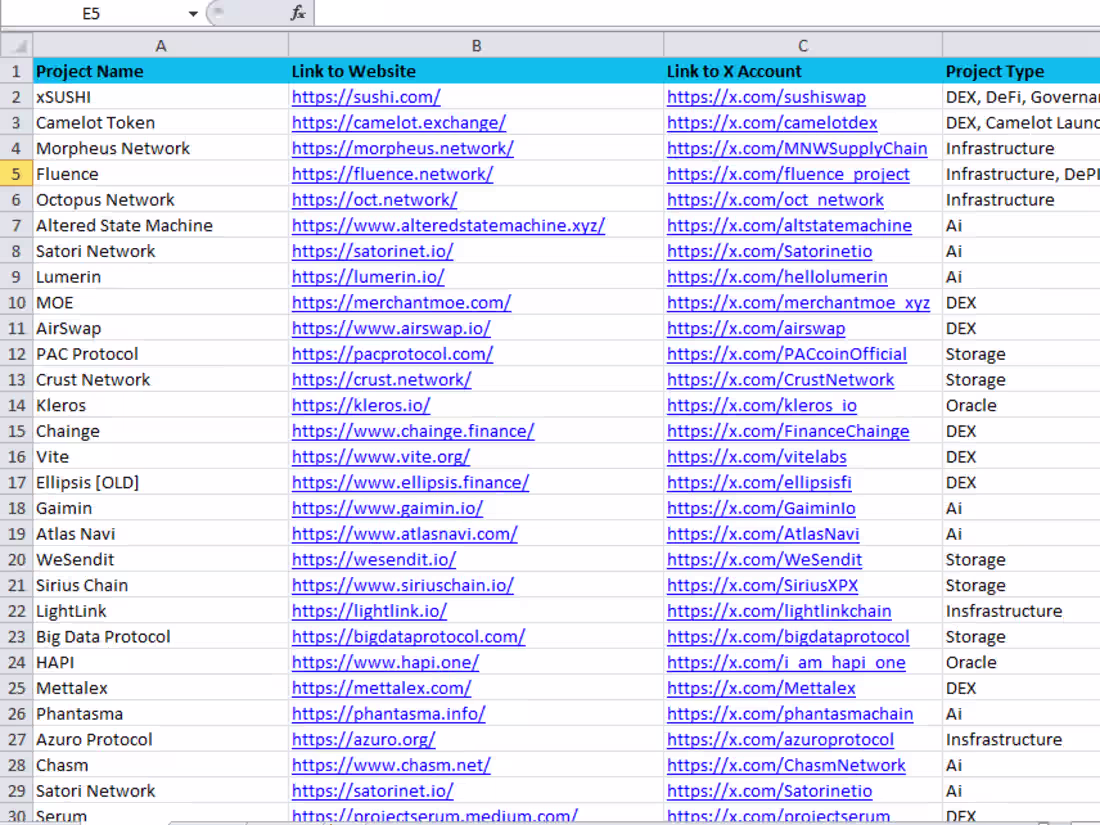Open the https://x.com/camelotdex link
This screenshot has height=825, width=1100.
tap(772, 123)
